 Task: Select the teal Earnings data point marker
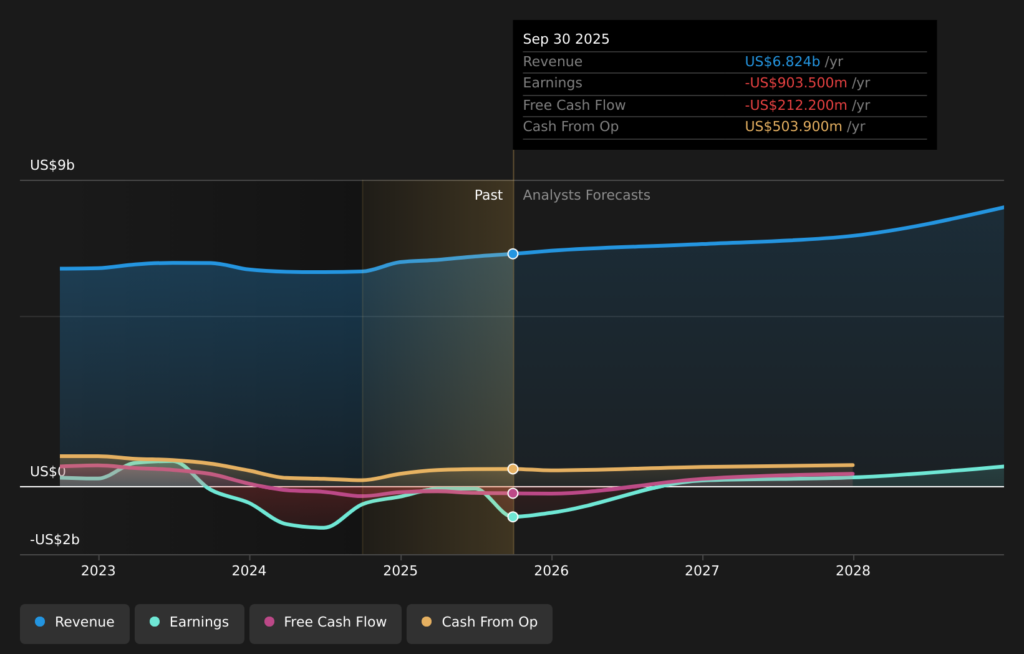(x=513, y=517)
